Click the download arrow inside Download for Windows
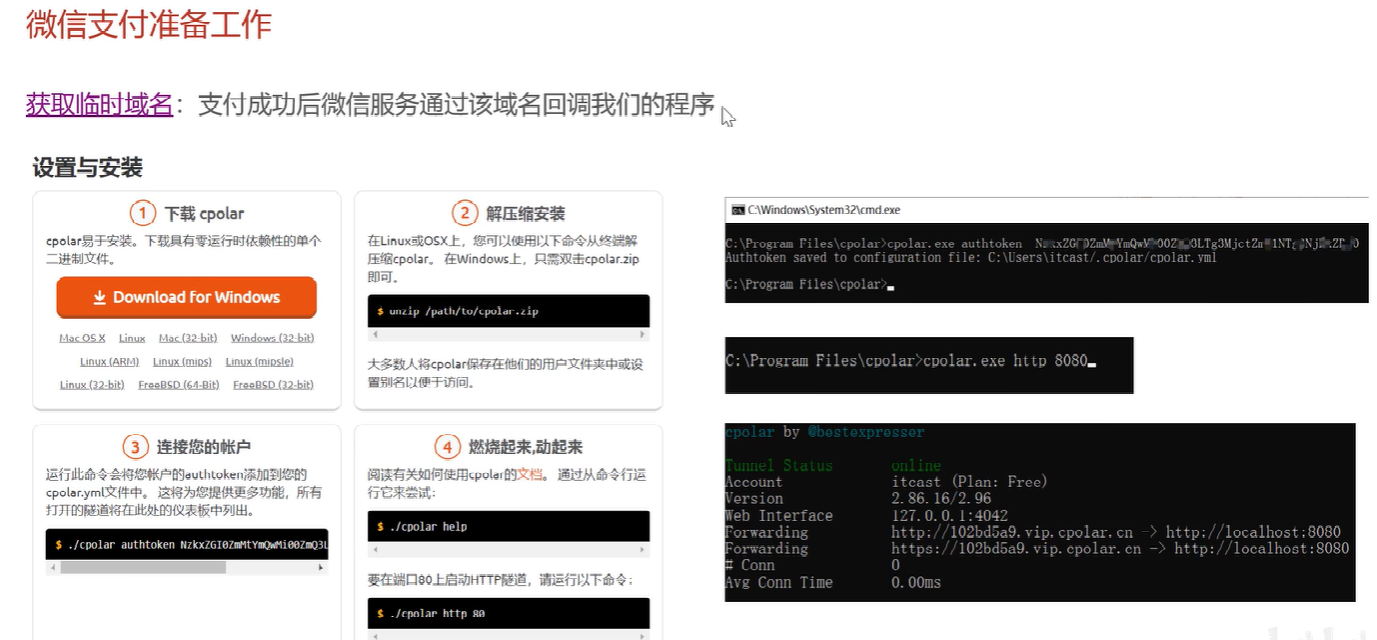Image resolution: width=1377 pixels, height=640 pixels. pyautogui.click(x=100, y=297)
